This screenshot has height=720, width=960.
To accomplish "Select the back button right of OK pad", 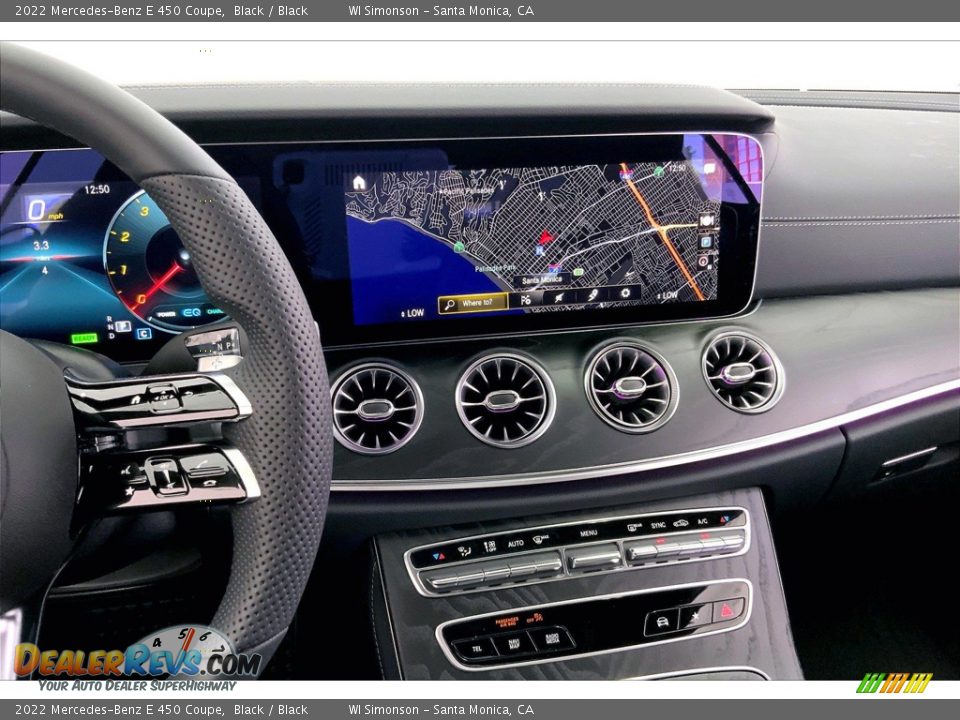I will 191,395.
